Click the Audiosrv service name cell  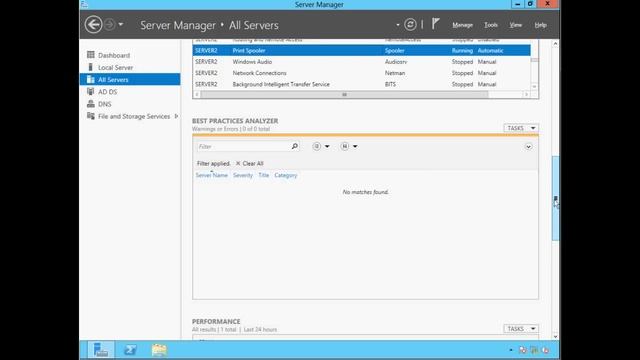tap(396, 62)
